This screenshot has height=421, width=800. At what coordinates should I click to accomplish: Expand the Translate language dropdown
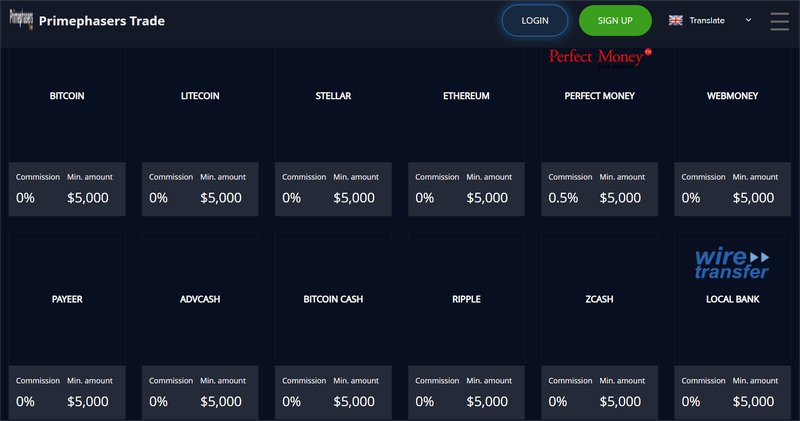(748, 20)
